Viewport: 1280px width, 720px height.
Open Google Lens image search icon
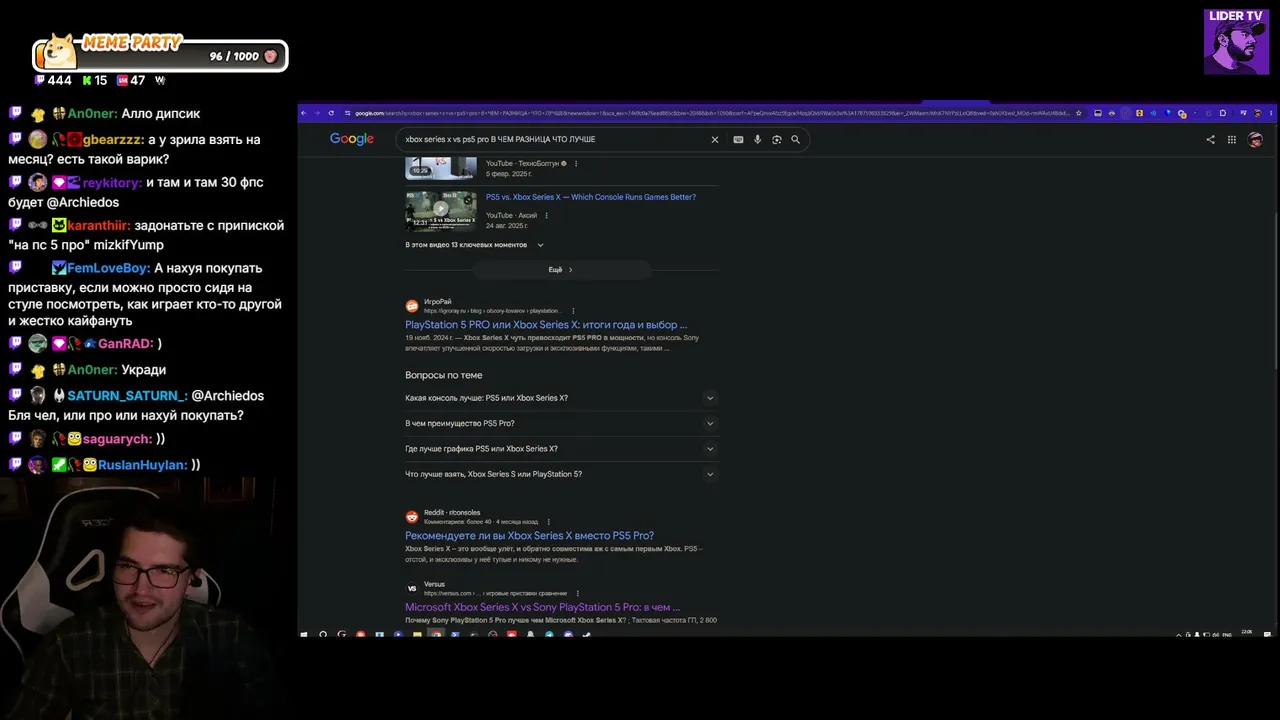(x=776, y=140)
